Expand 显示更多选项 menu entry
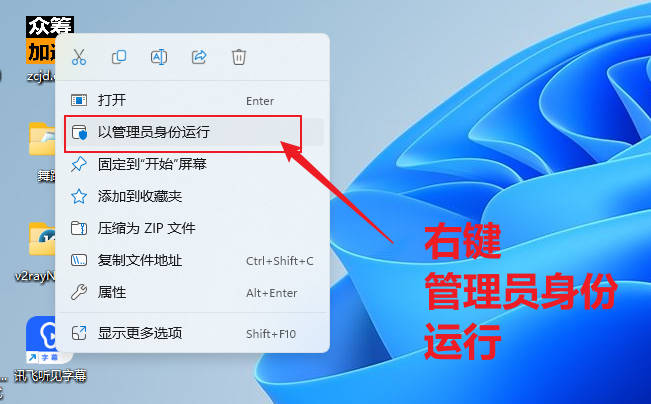651x404 pixels. [193, 333]
